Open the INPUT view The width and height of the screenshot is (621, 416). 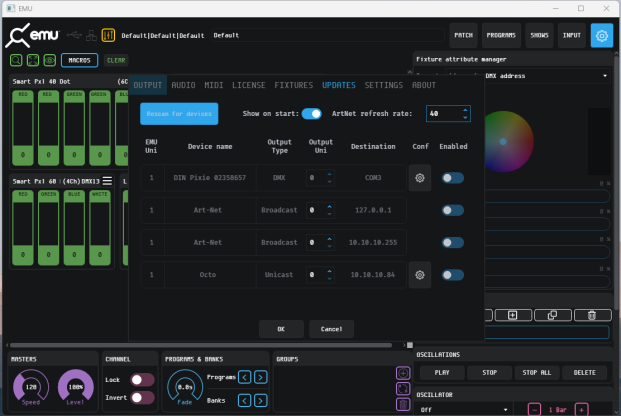pos(572,35)
